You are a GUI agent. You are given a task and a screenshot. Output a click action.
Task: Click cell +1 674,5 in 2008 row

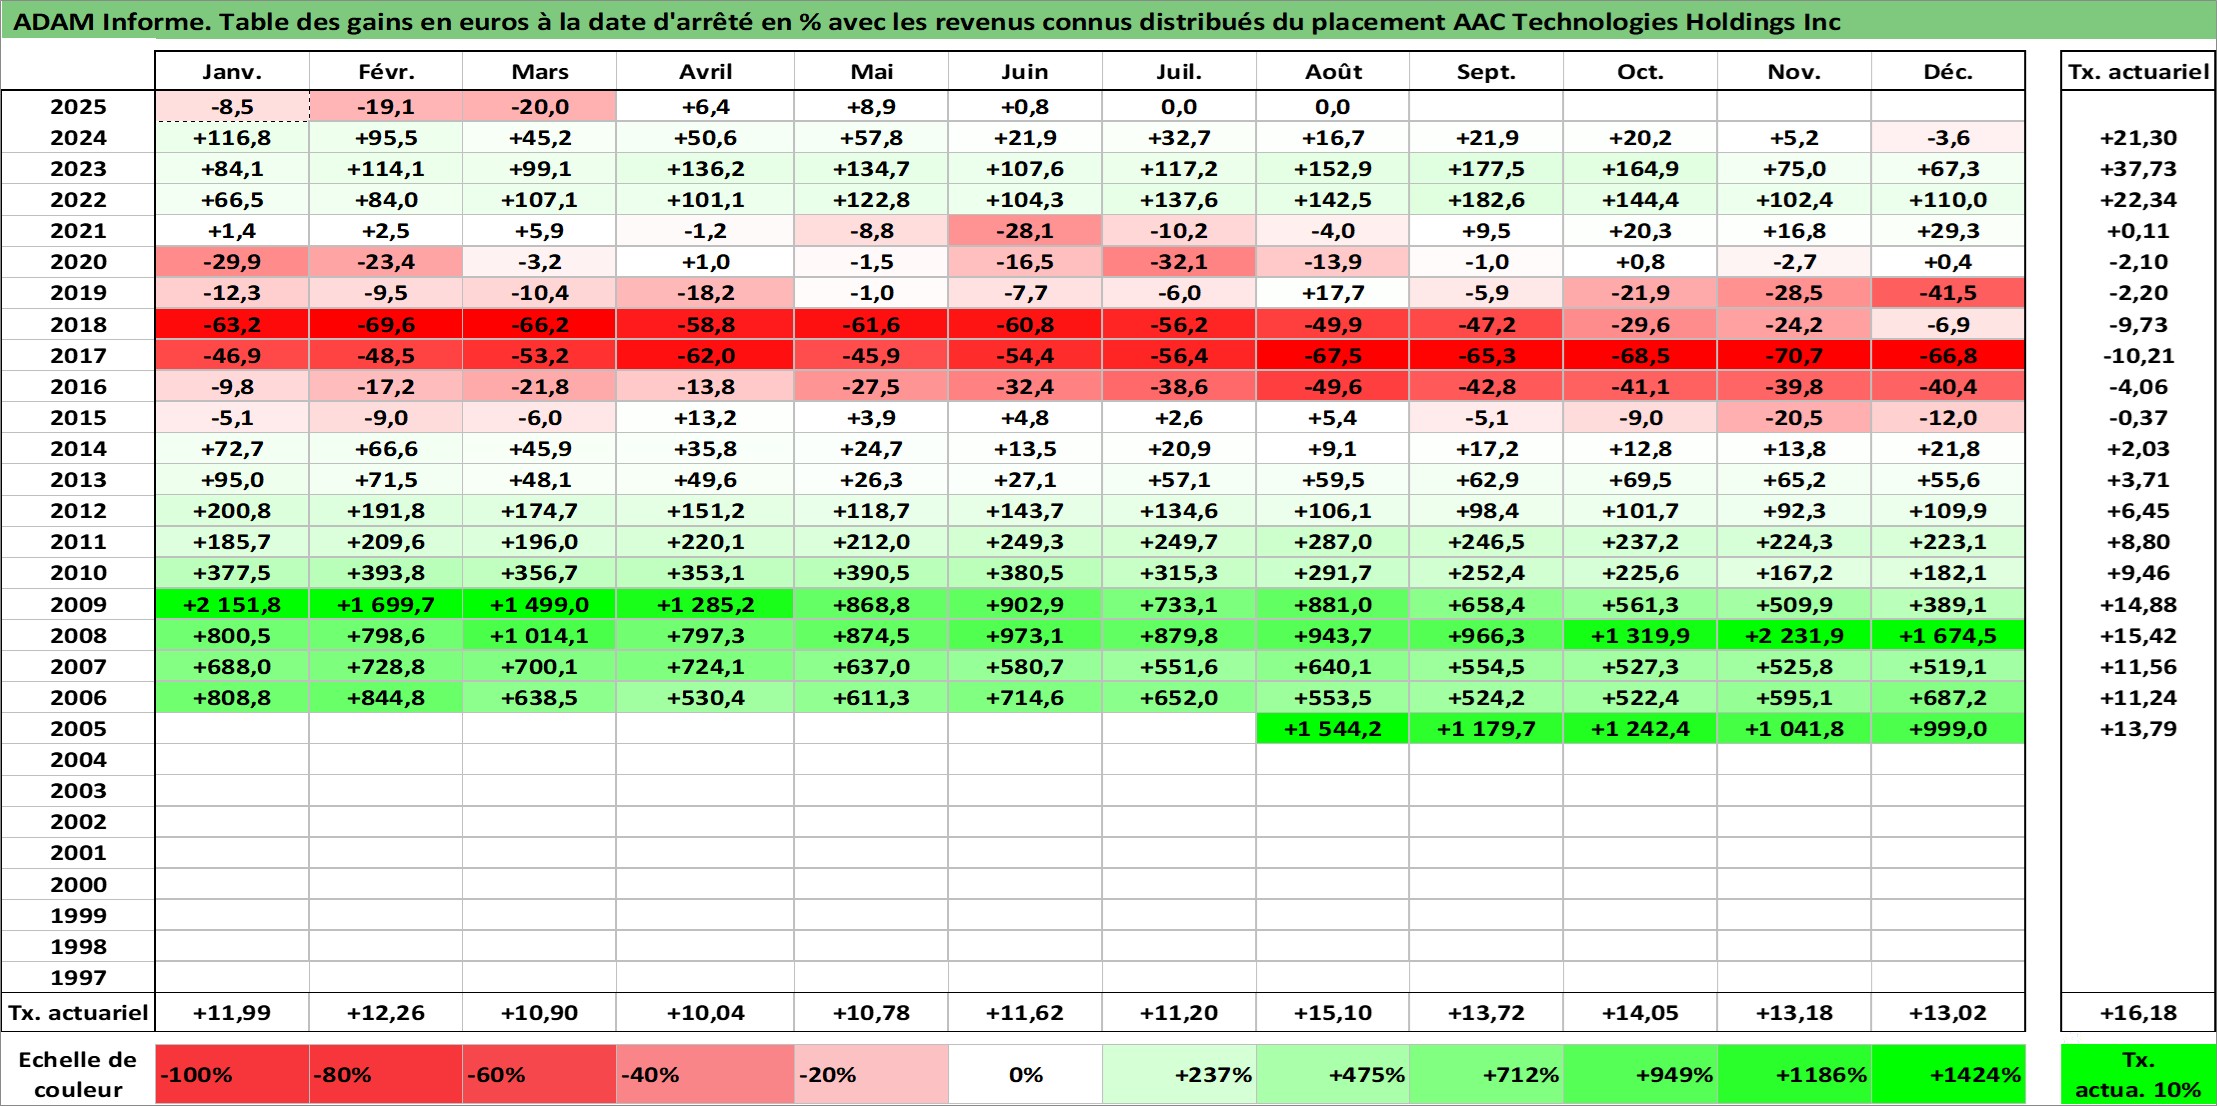coord(1948,636)
